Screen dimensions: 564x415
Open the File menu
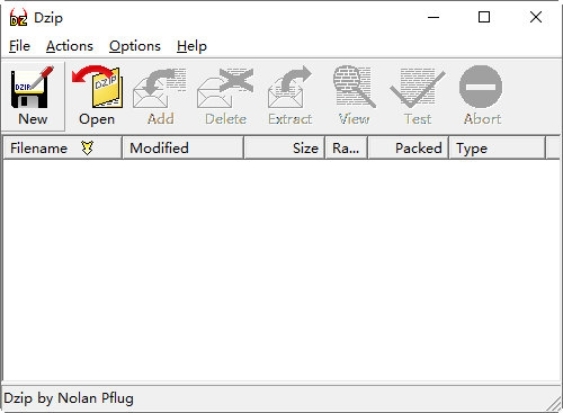[x=19, y=46]
